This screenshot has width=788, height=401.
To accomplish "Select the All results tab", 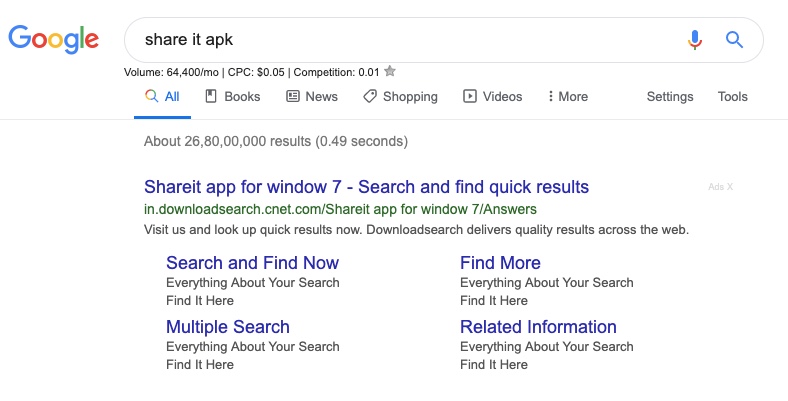I will pyautogui.click(x=162, y=96).
